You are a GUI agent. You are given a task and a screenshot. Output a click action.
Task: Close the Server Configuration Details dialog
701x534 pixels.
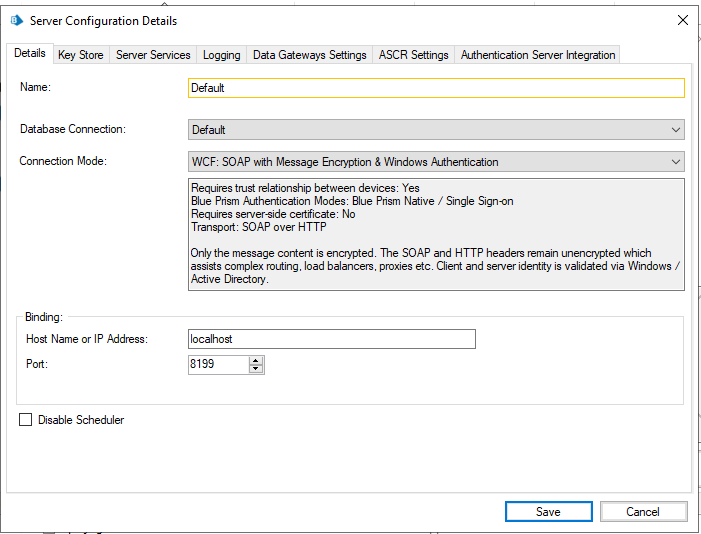[x=682, y=20]
